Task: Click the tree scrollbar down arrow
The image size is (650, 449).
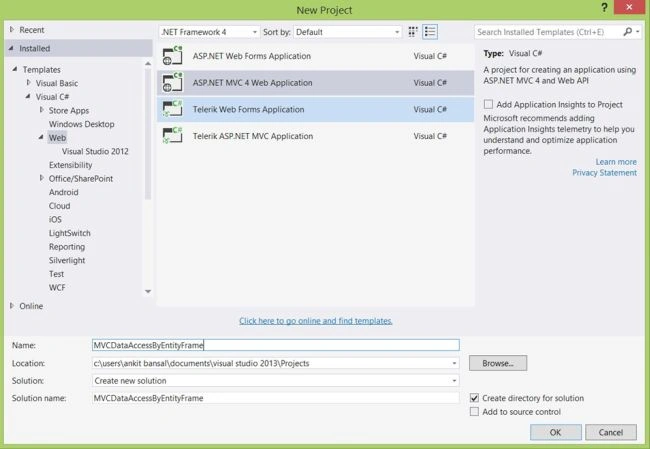Action: coord(148,291)
